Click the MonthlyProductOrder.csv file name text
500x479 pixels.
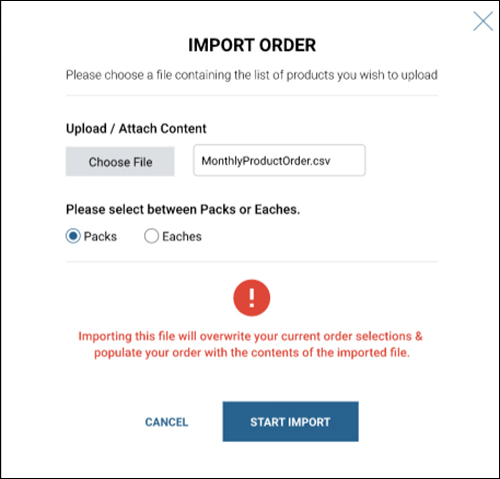point(266,161)
